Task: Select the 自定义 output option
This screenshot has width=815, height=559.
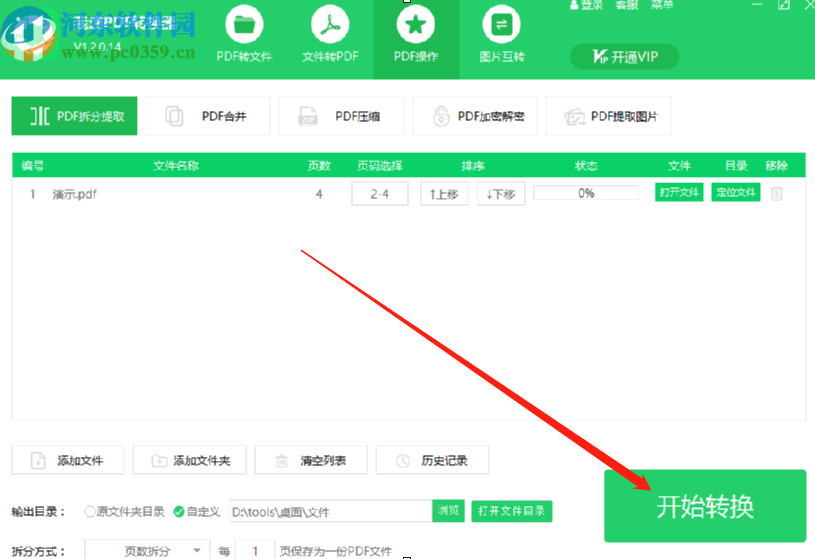Action: [179, 512]
